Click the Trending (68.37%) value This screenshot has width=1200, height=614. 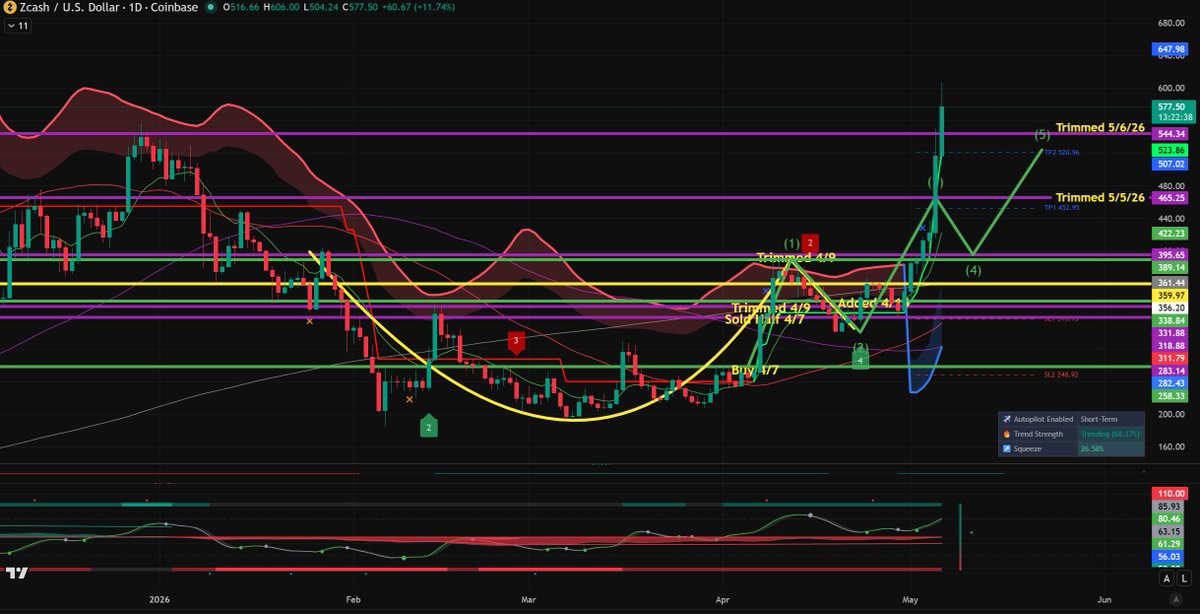click(x=1111, y=434)
